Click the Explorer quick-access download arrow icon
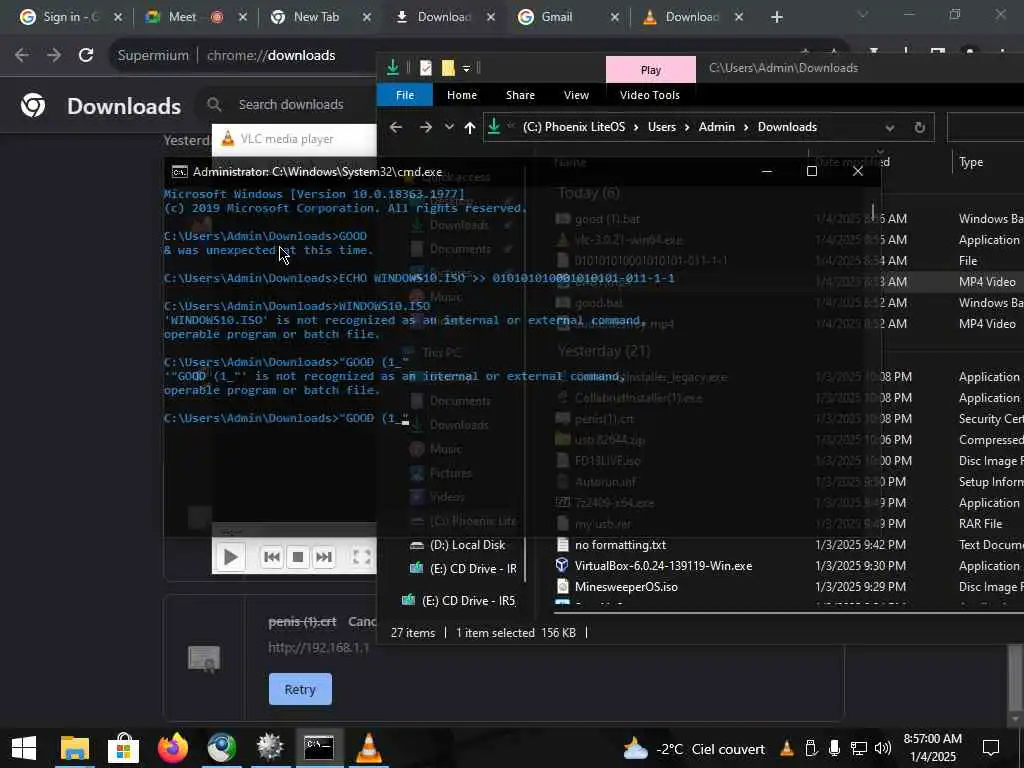The width and height of the screenshot is (1024, 768). 392,67
